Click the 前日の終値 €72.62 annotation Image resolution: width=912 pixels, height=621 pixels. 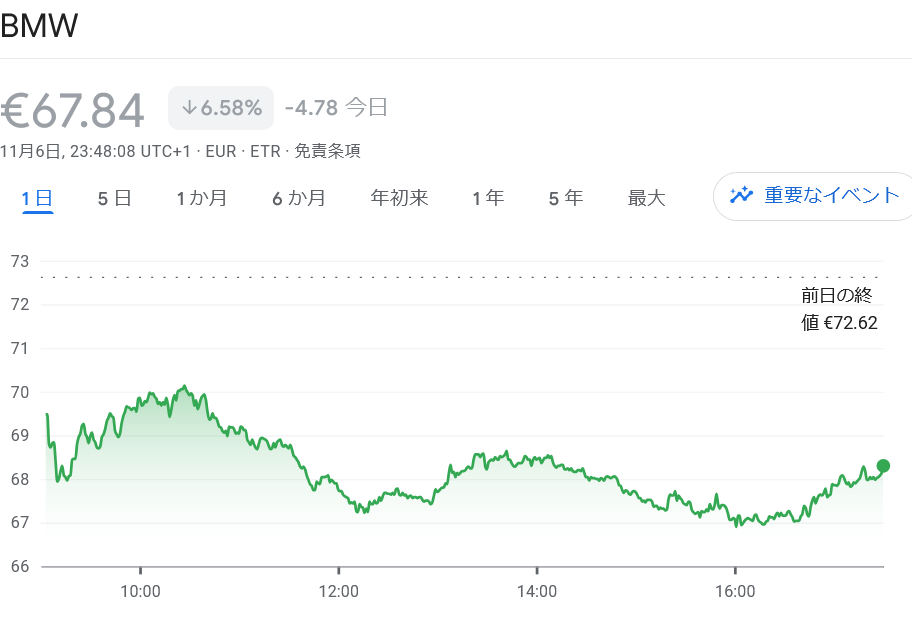839,308
